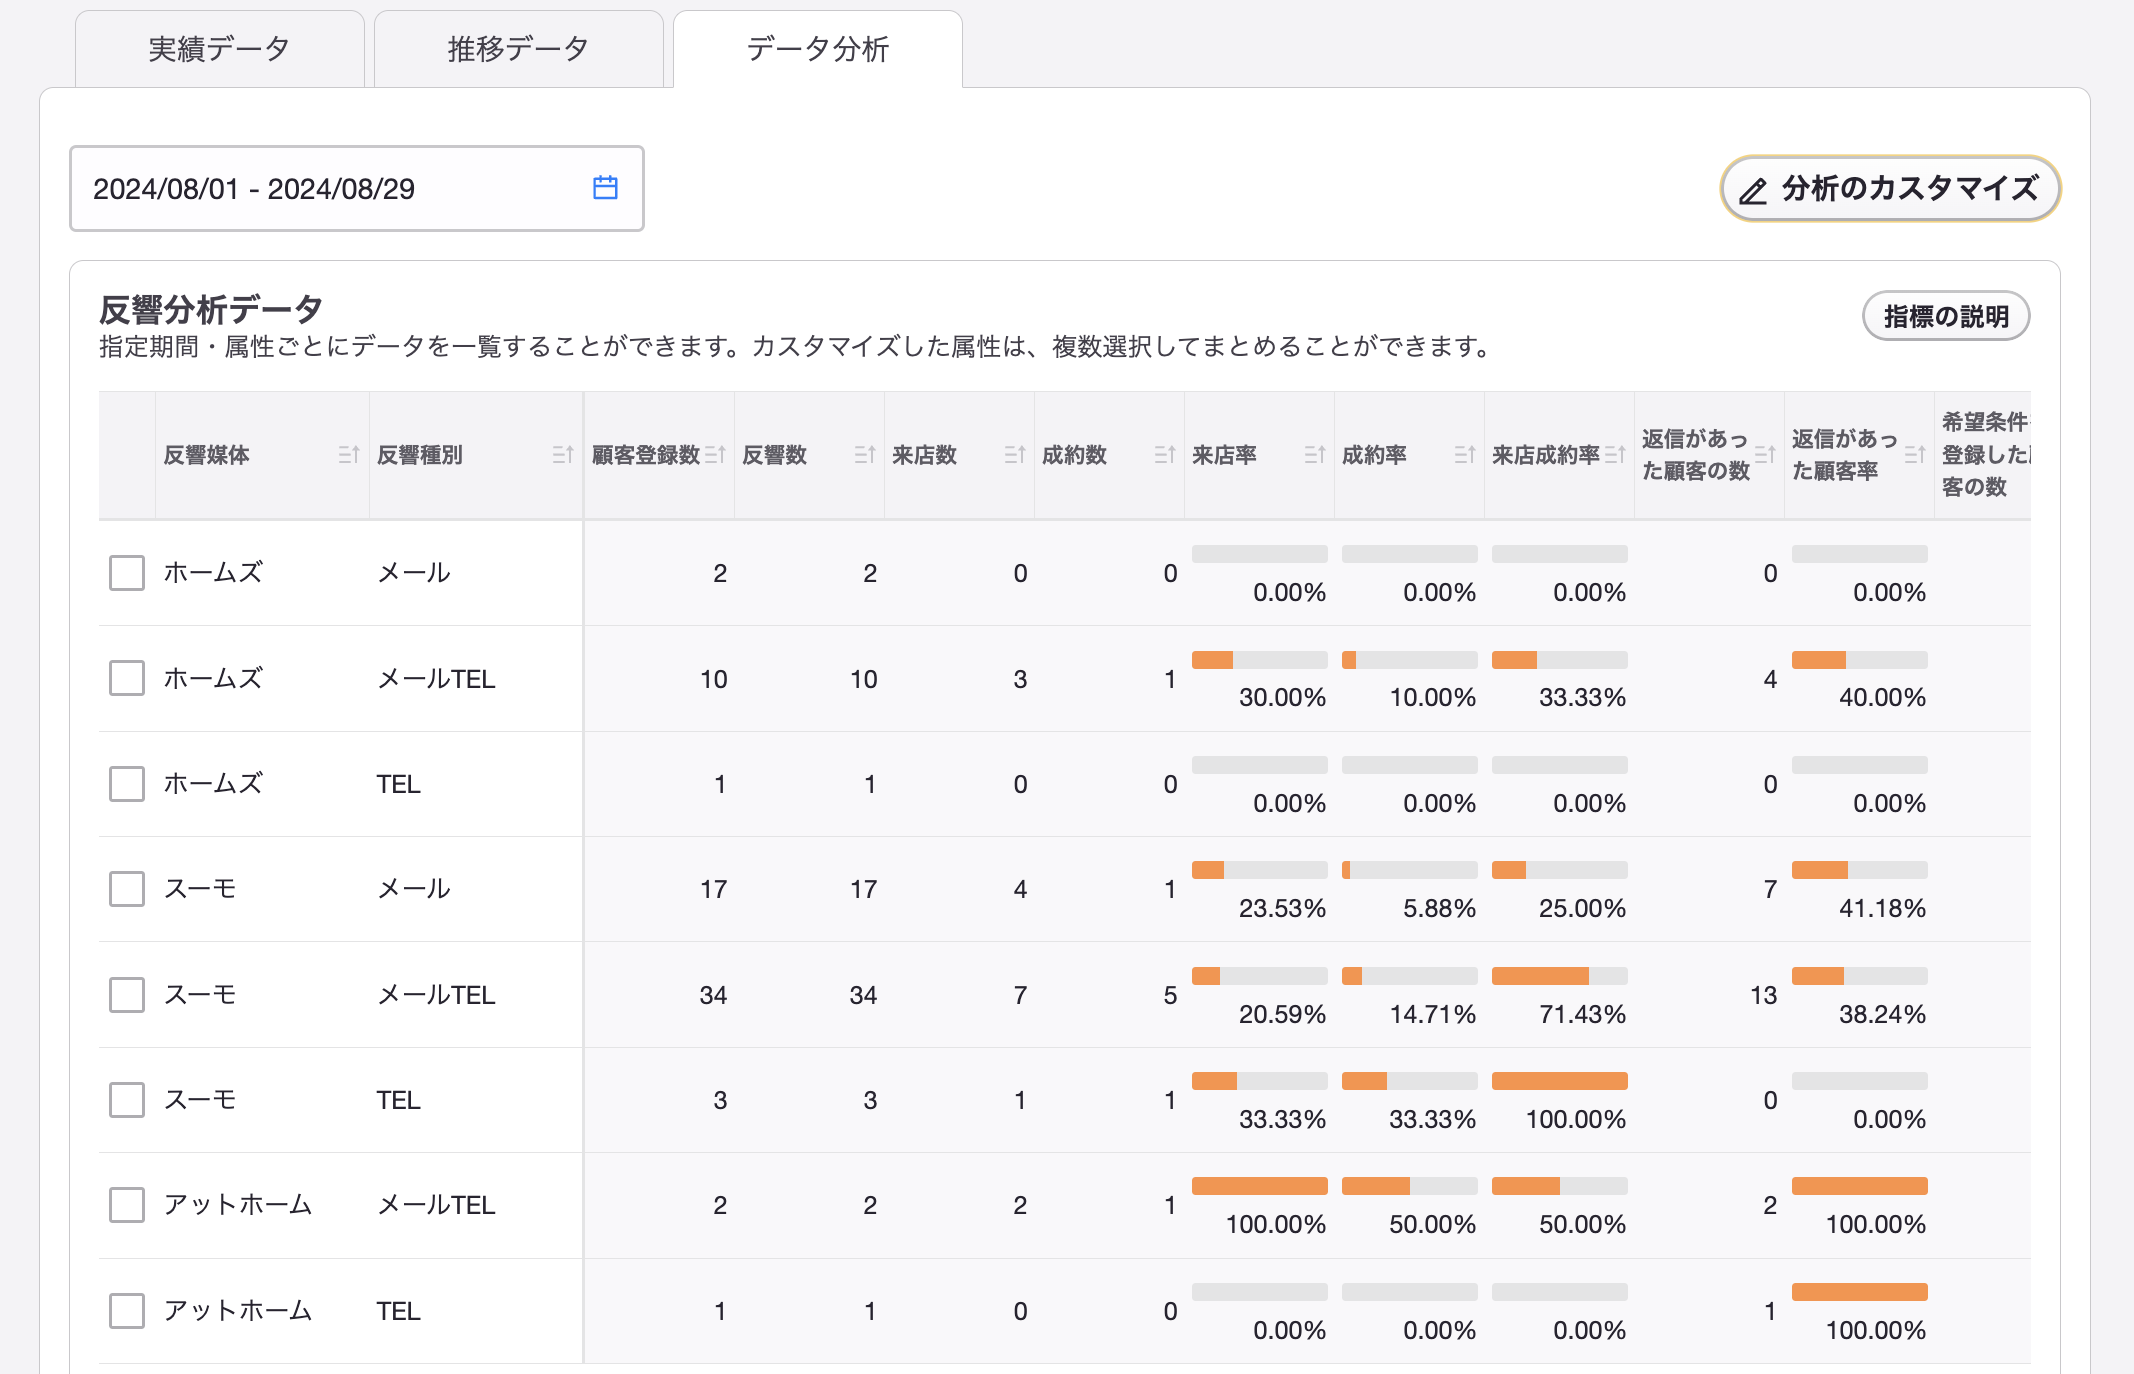This screenshot has width=2134, height=1374.
Task: Click 成約率 bar for アットホーム メールTEL
Action: pyautogui.click(x=1410, y=1186)
